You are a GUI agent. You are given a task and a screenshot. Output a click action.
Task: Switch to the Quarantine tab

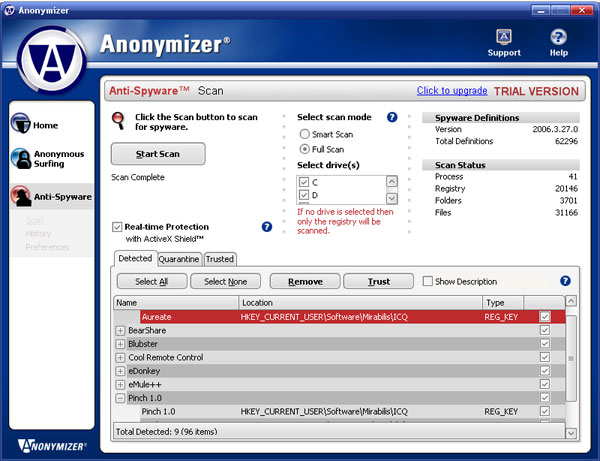179,259
